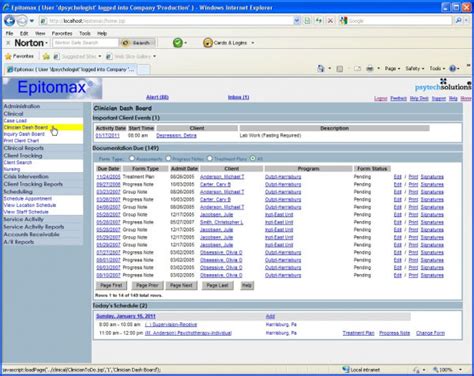Click the Norton Safe Search field
Viewport: 474px width, 376px height.
tap(85, 43)
